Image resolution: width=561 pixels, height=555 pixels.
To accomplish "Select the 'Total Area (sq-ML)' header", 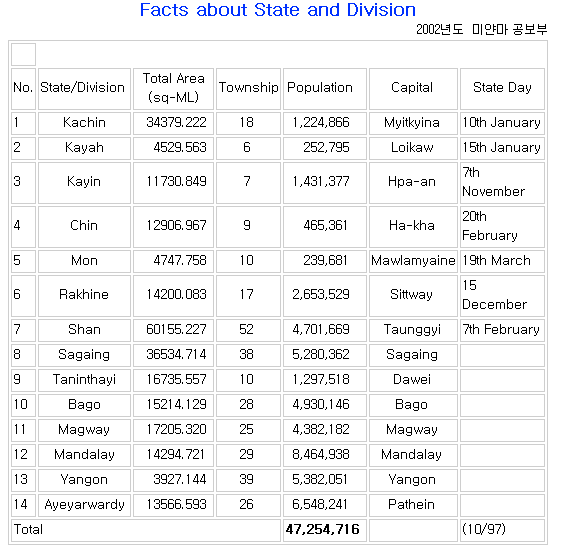I will [174, 88].
